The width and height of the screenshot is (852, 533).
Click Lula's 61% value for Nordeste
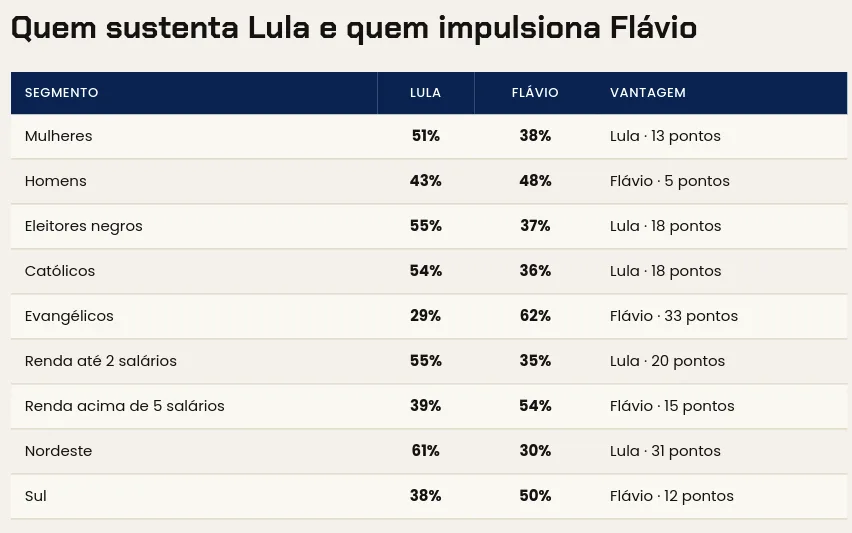click(x=425, y=450)
